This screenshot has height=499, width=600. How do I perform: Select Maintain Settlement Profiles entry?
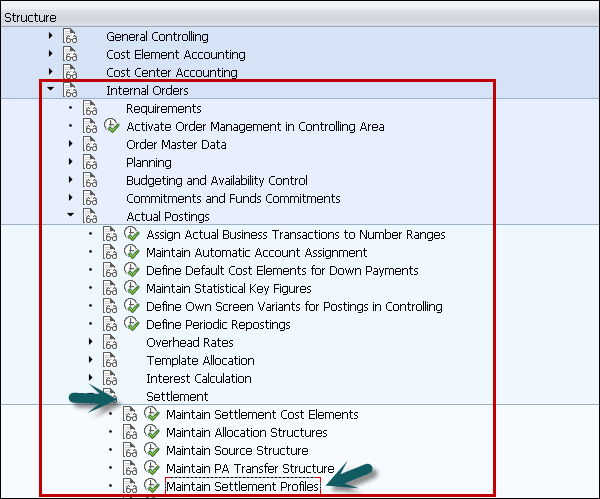[243, 487]
